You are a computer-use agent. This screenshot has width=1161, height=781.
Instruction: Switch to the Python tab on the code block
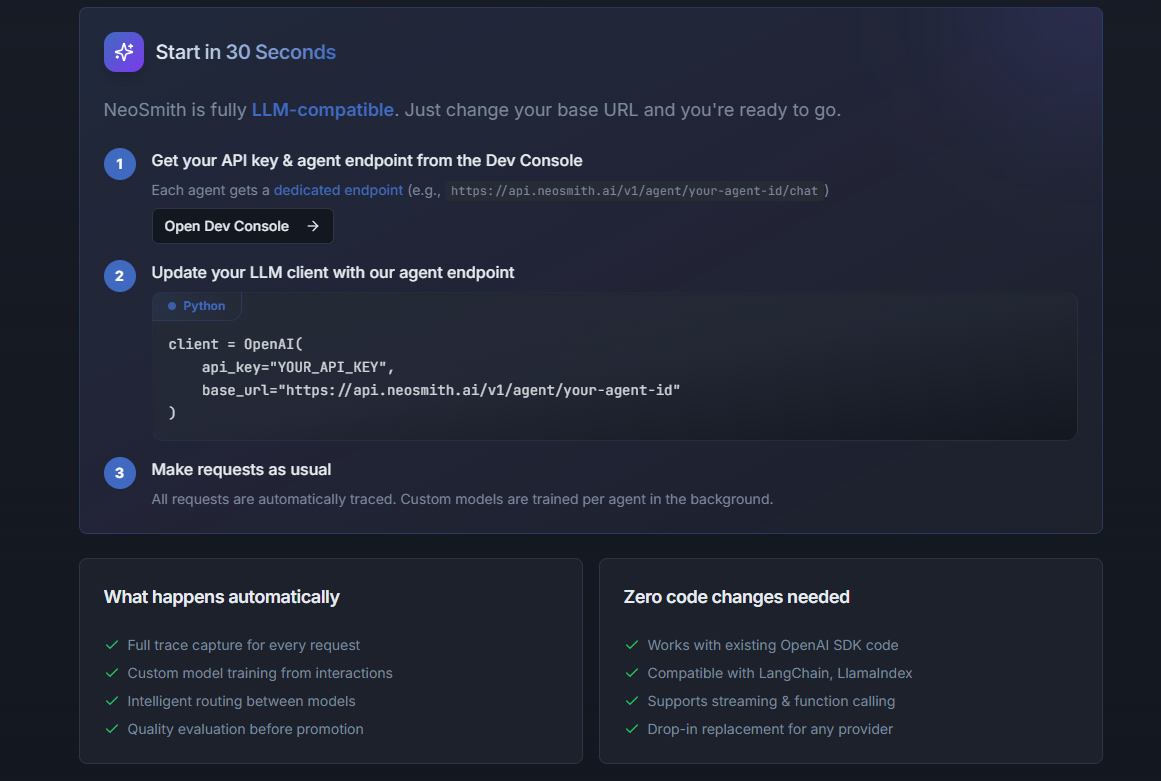tap(196, 306)
